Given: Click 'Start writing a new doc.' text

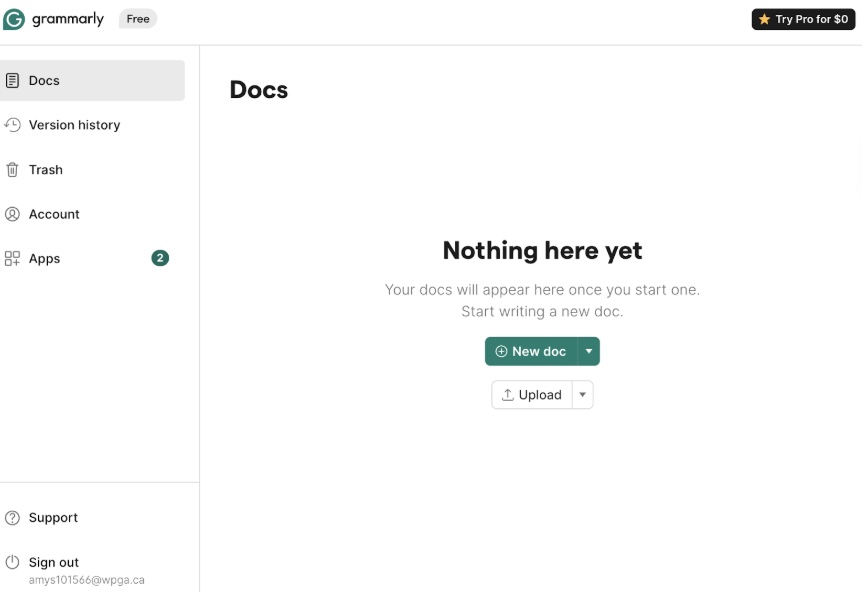Looking at the screenshot, I should pos(543,312).
